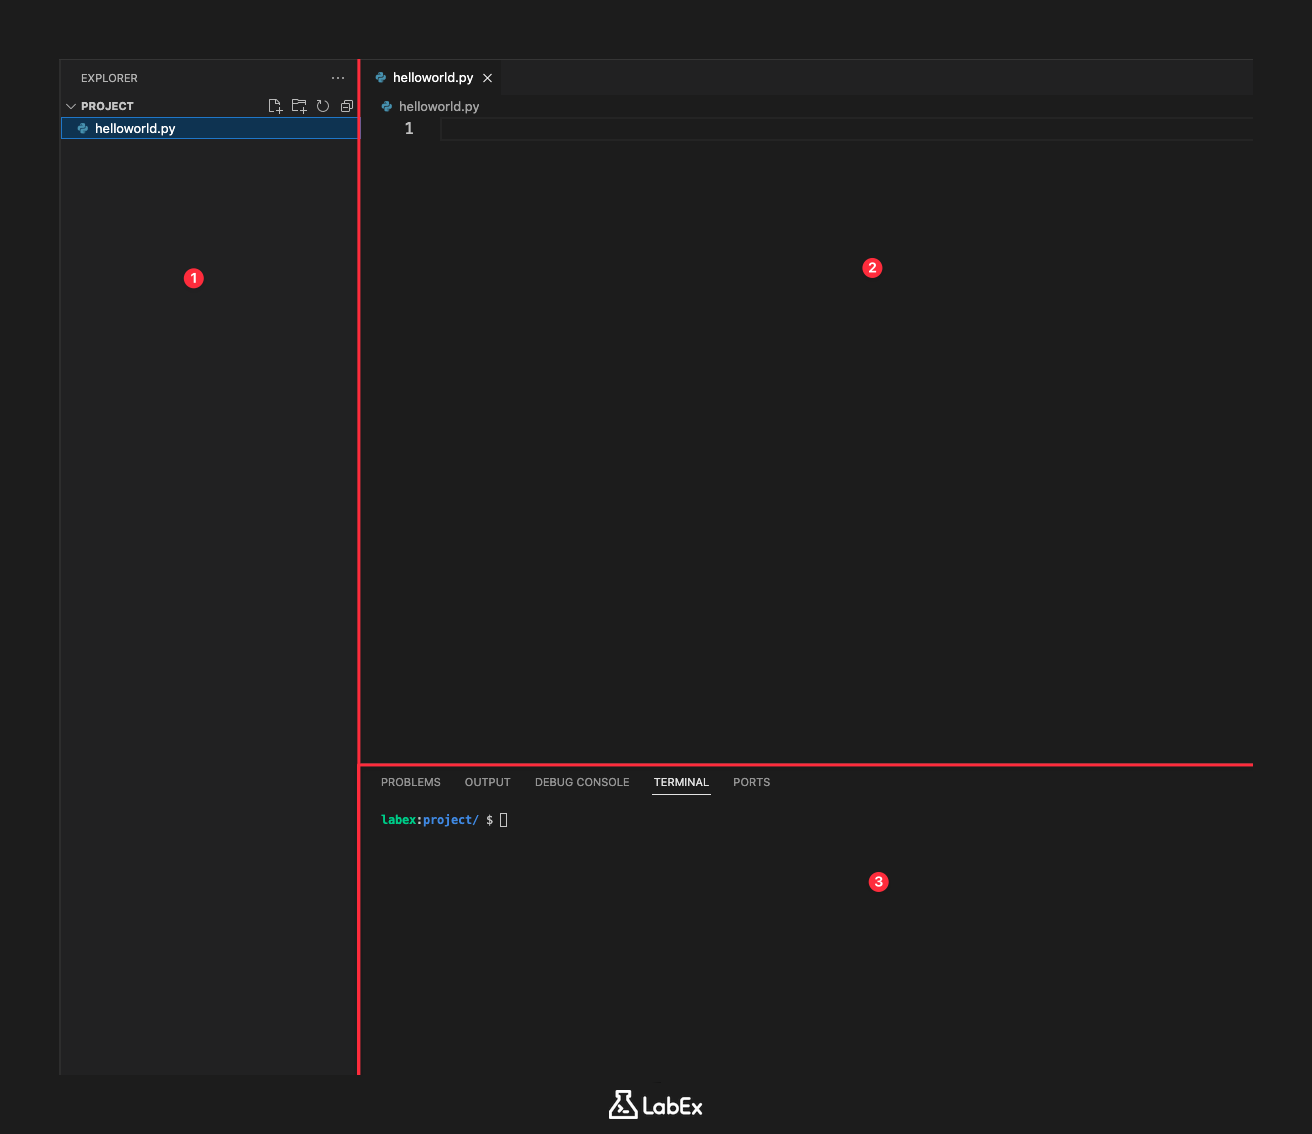
Task: Click line 1 in the code editor
Action: [600, 128]
